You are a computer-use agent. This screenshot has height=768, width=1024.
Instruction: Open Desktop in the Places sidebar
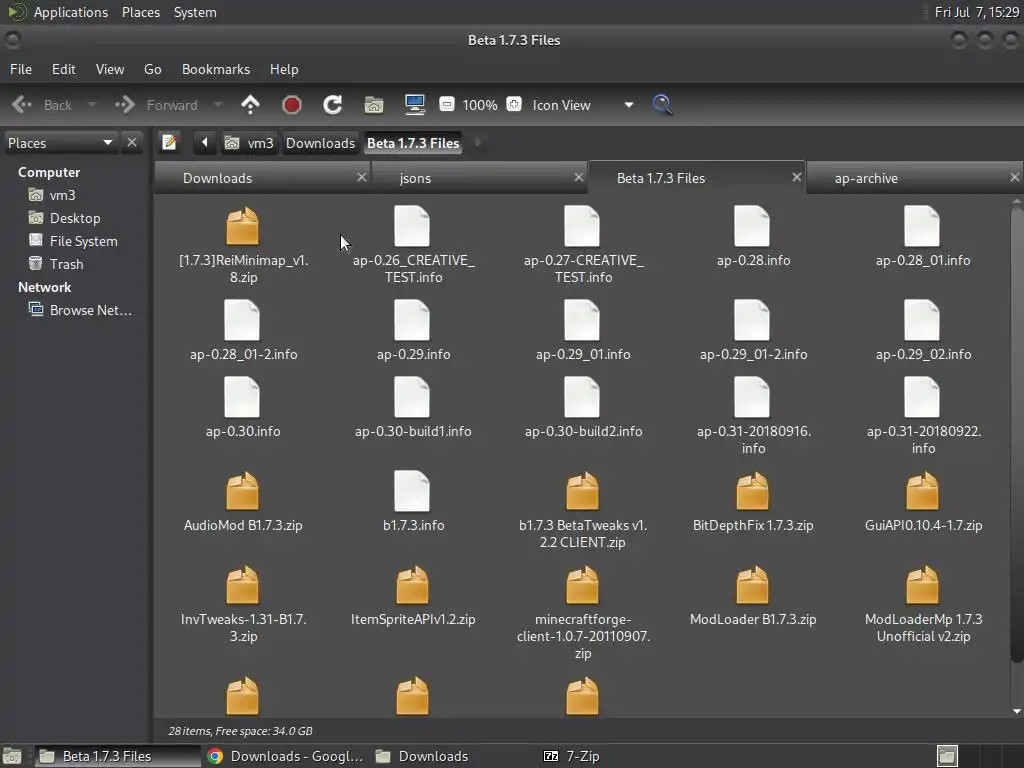click(x=65, y=218)
